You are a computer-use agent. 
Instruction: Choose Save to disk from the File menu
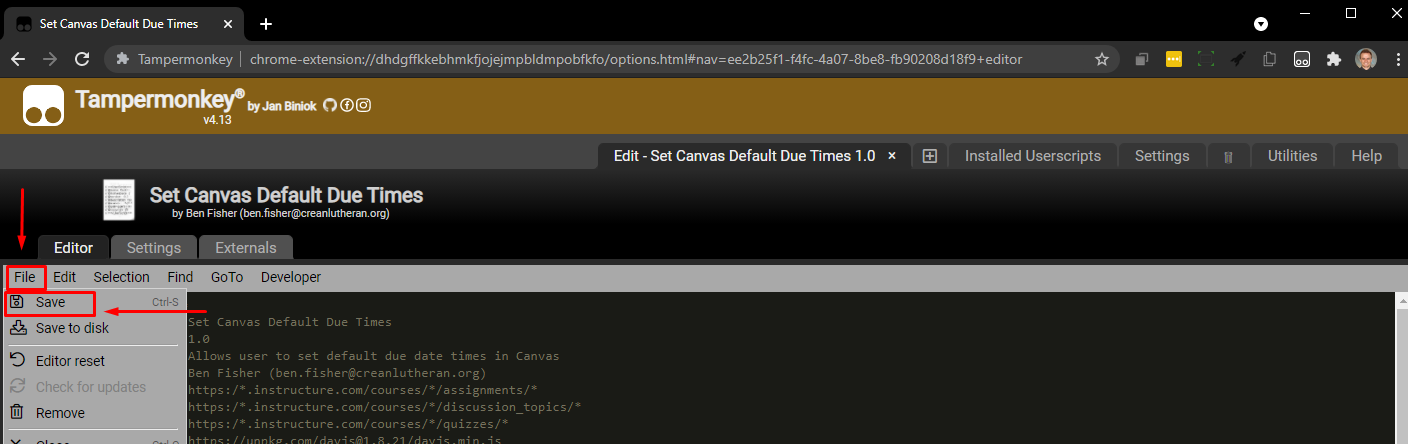coord(94,328)
